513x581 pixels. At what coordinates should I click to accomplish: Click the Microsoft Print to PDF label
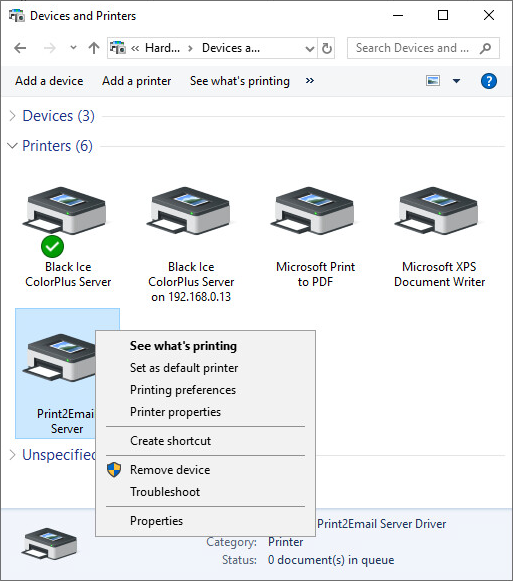pos(315,274)
